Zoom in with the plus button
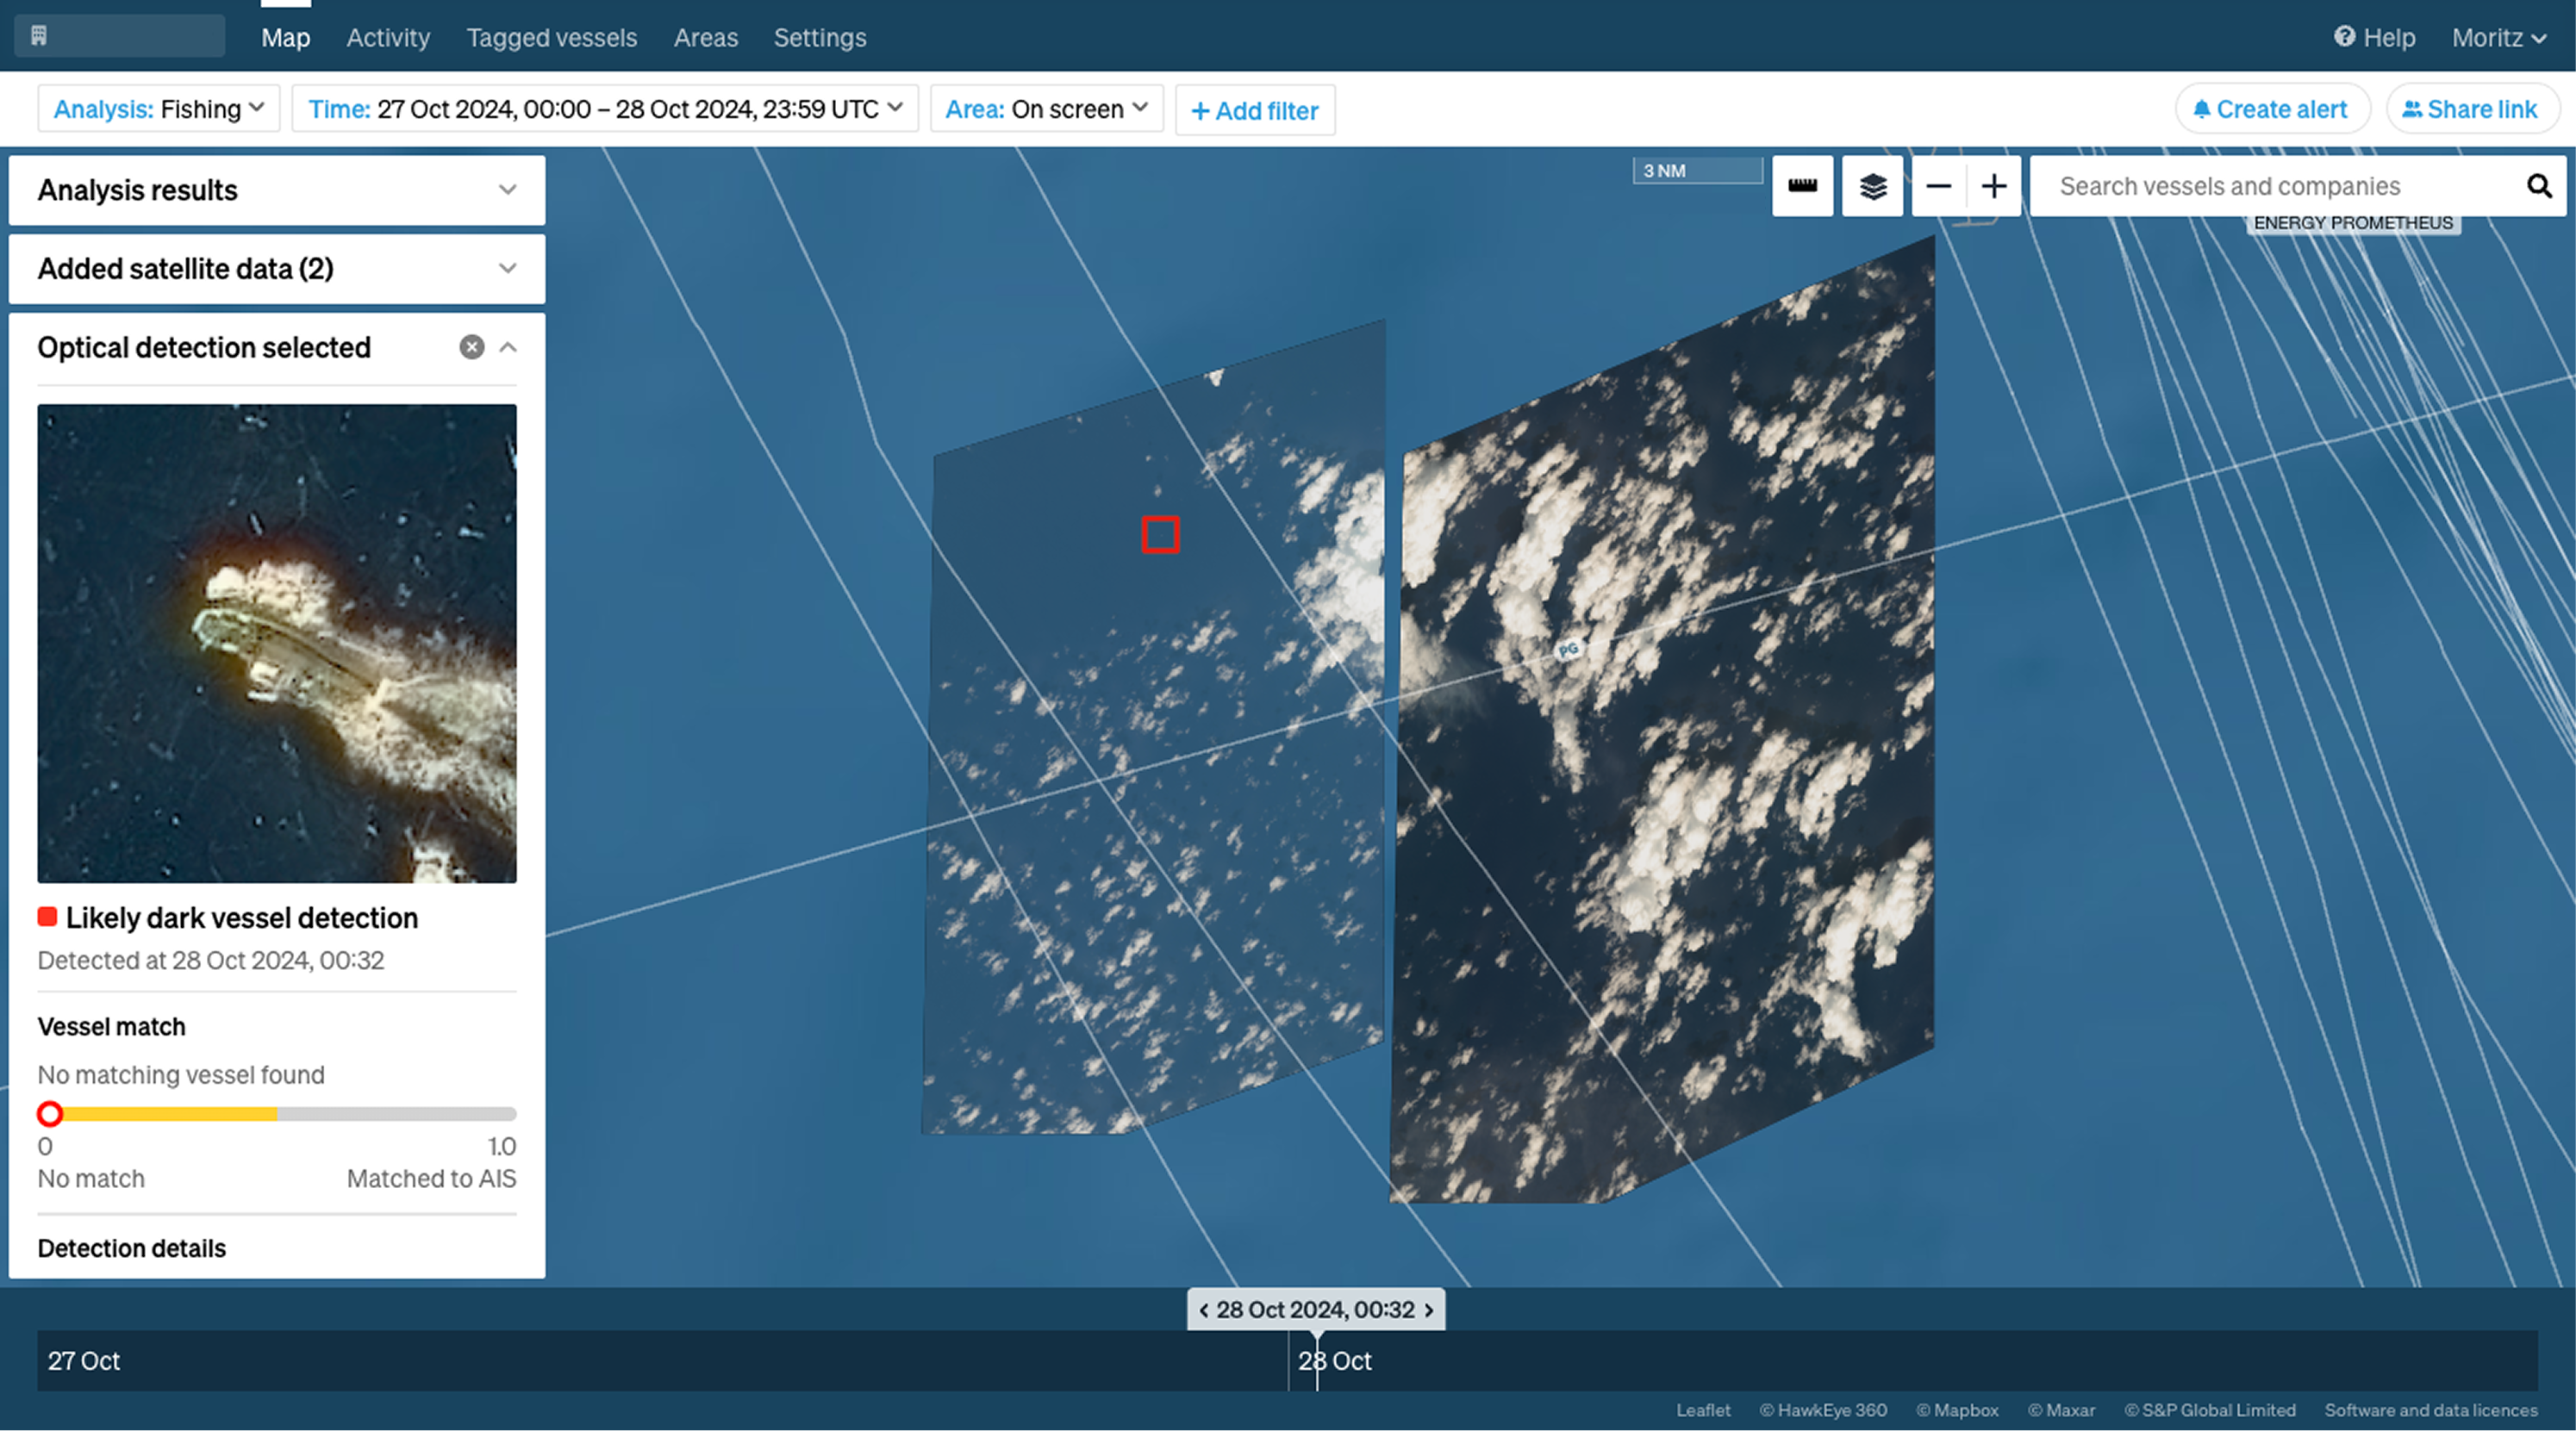This screenshot has height=1431, width=2576. [x=1994, y=186]
